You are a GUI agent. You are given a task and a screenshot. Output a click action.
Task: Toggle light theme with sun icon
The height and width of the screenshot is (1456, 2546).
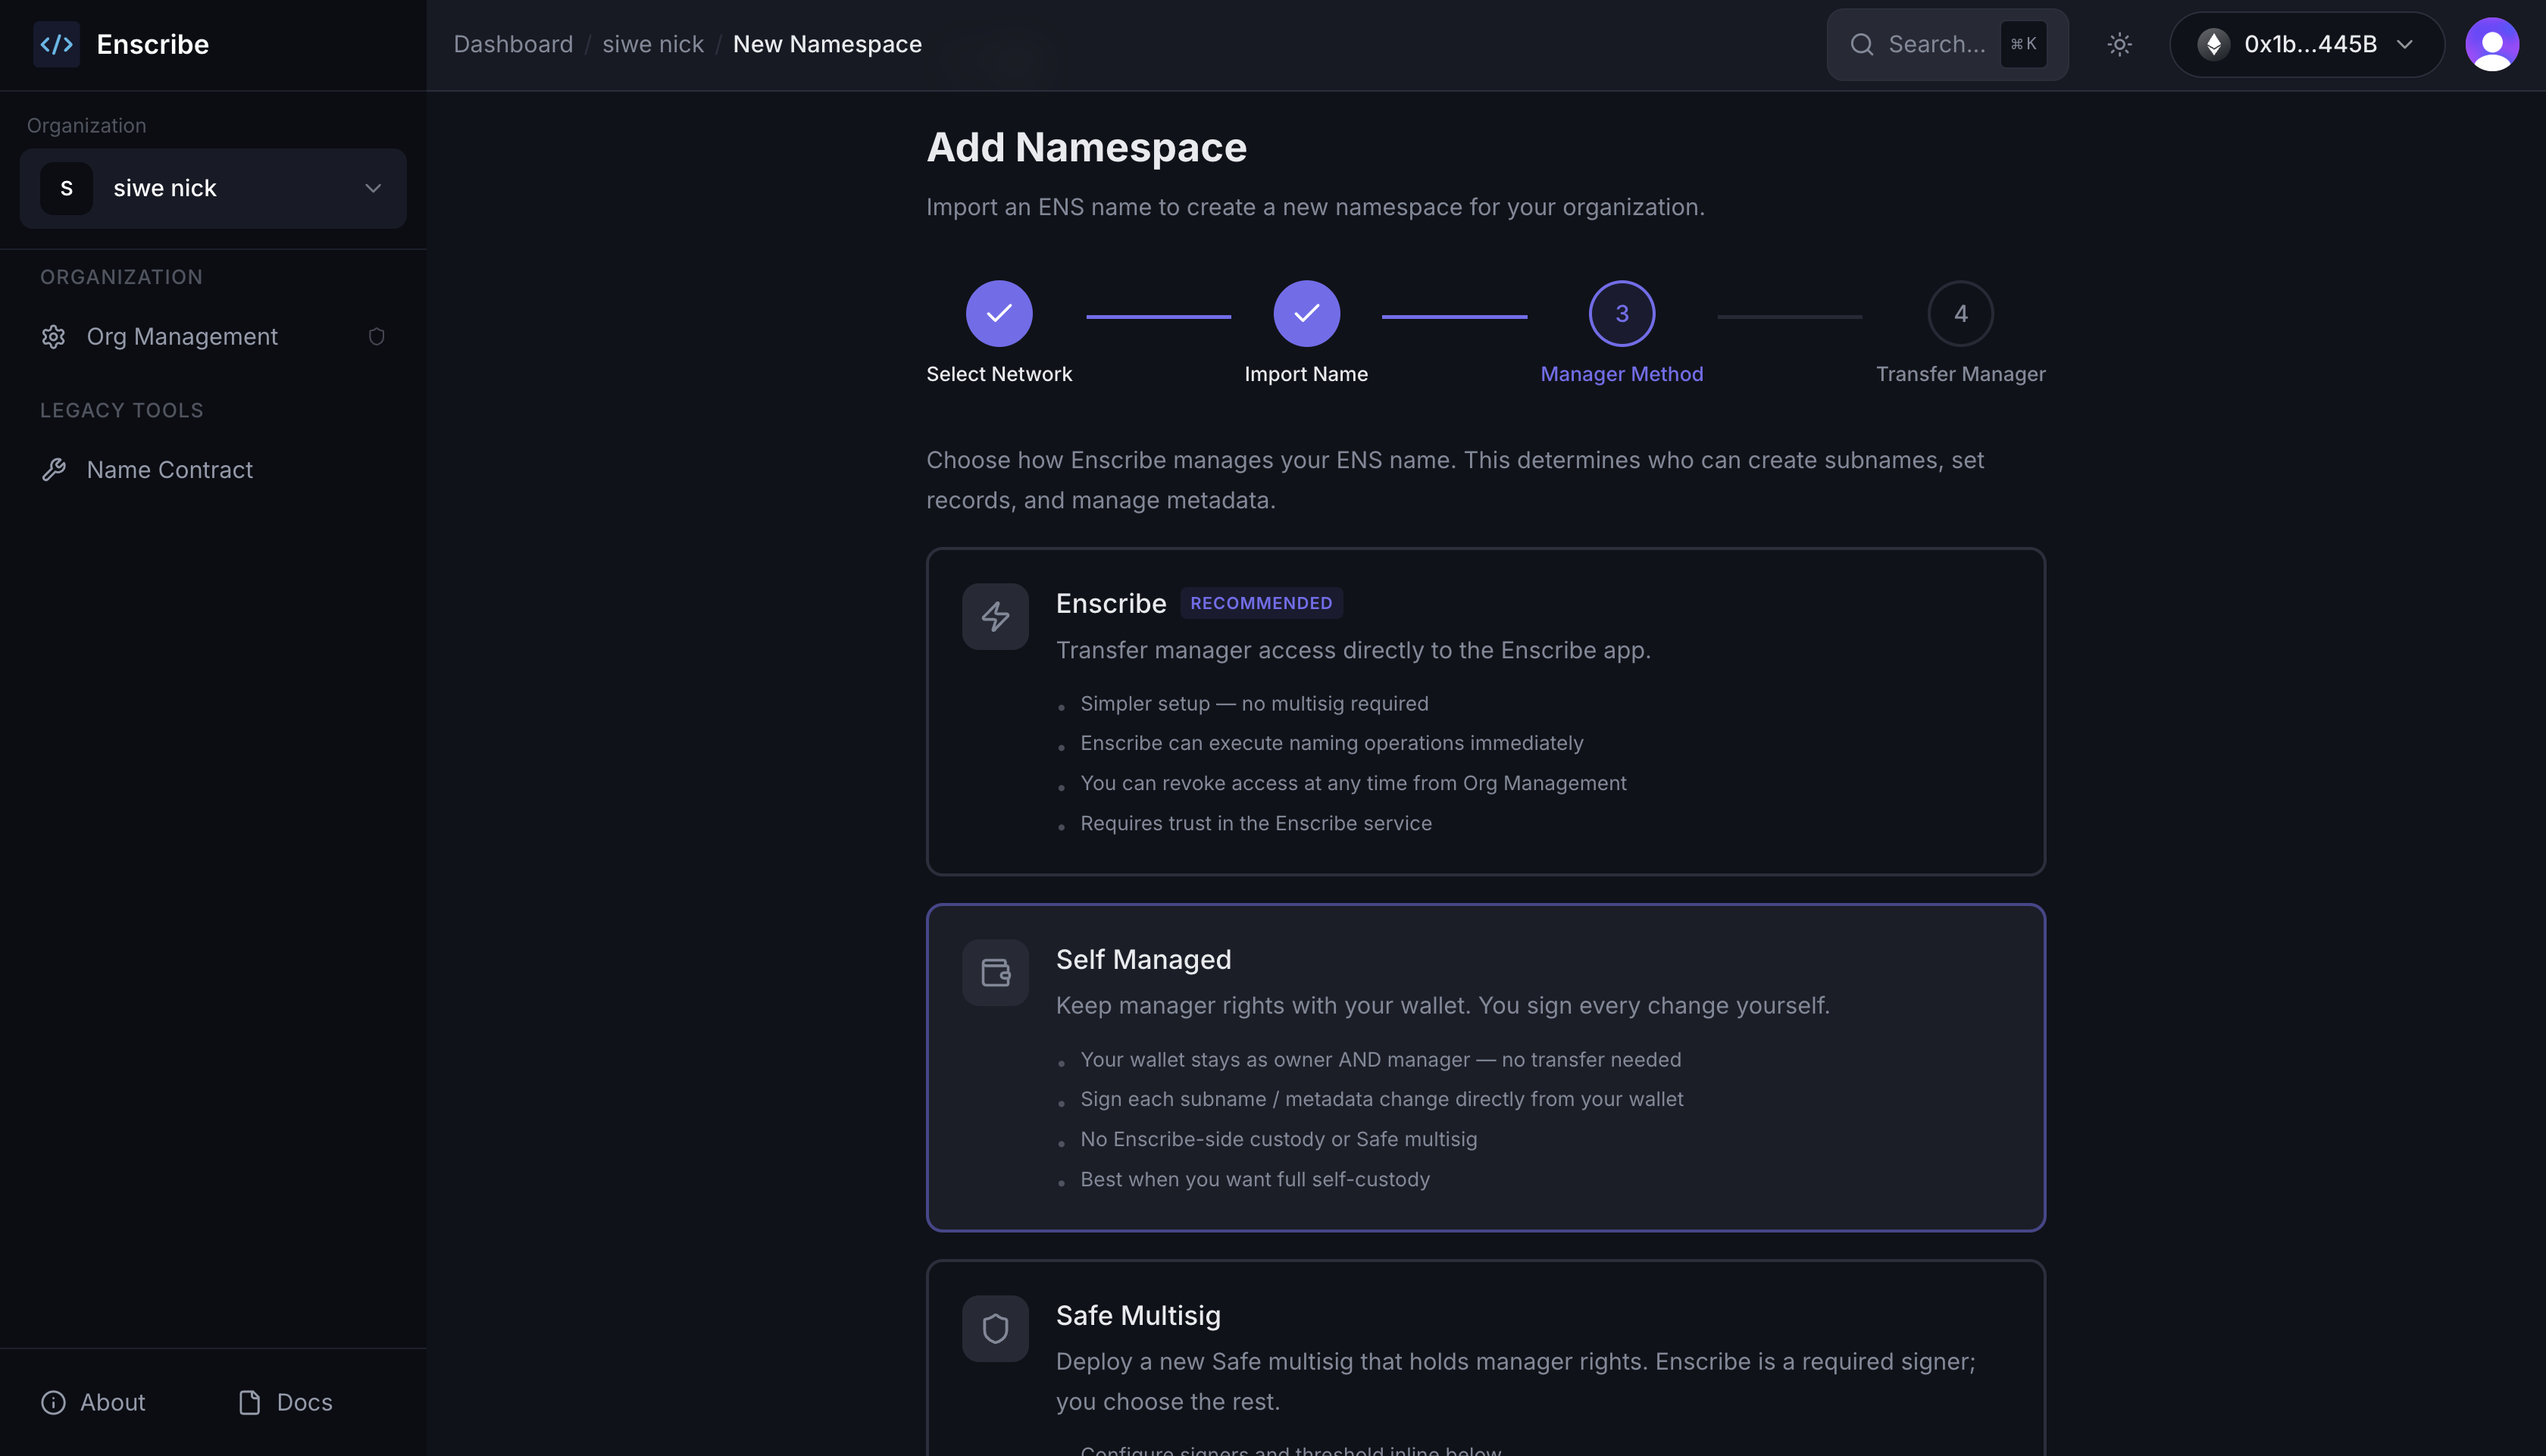[x=2119, y=44]
